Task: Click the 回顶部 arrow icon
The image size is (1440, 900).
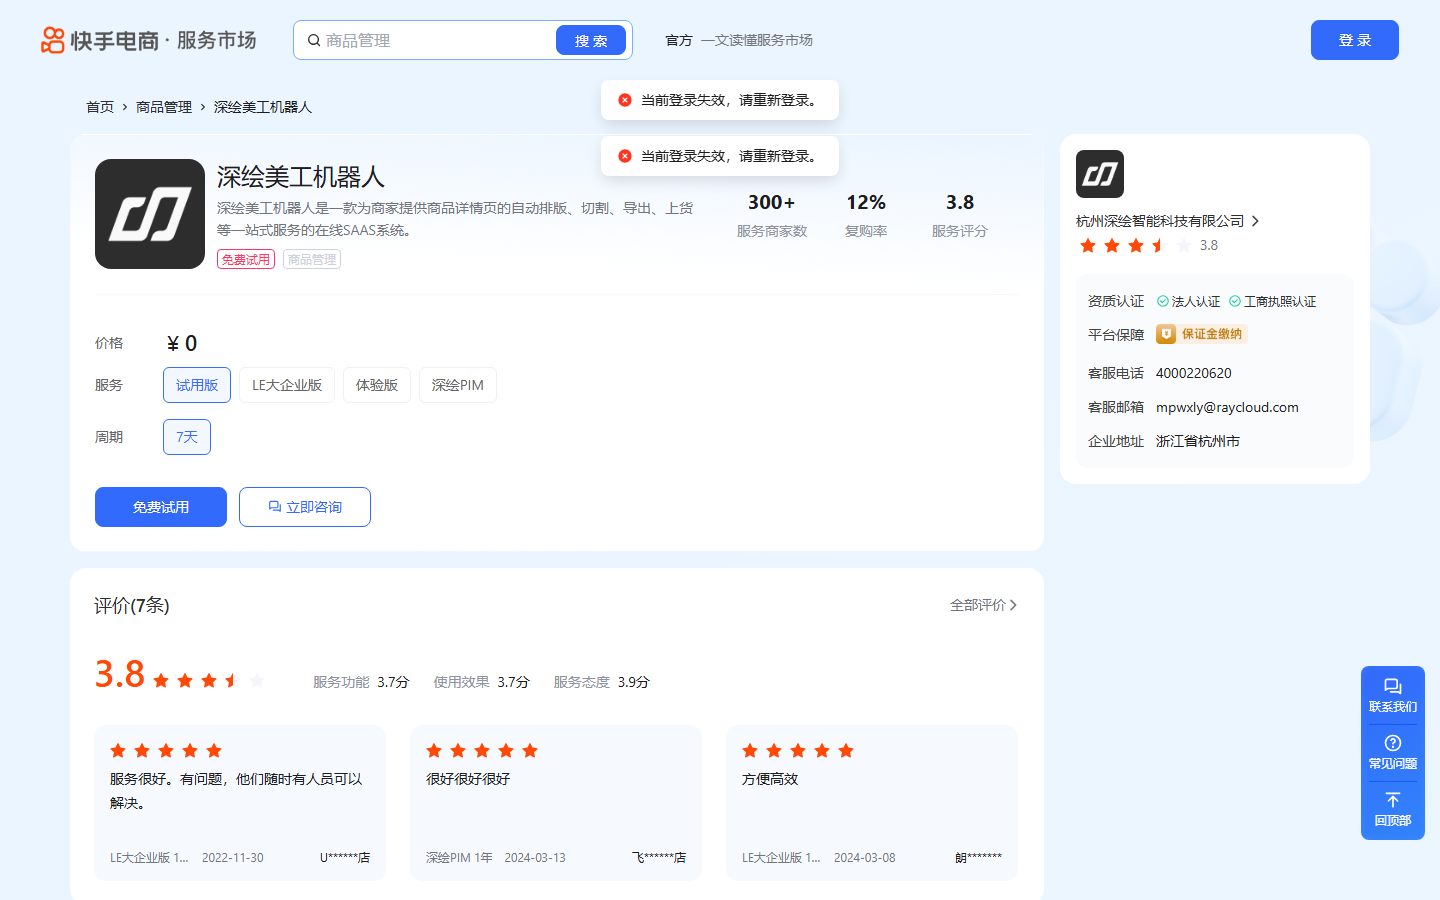Action: (x=1393, y=800)
